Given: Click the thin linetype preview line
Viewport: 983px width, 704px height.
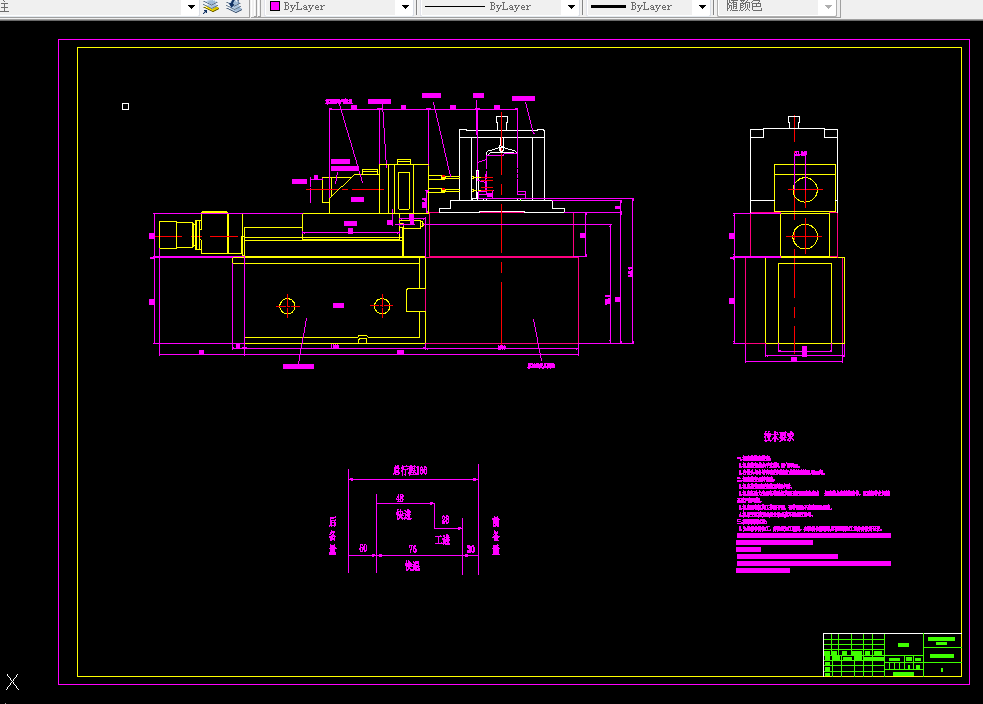Looking at the screenshot, I should (x=455, y=6).
